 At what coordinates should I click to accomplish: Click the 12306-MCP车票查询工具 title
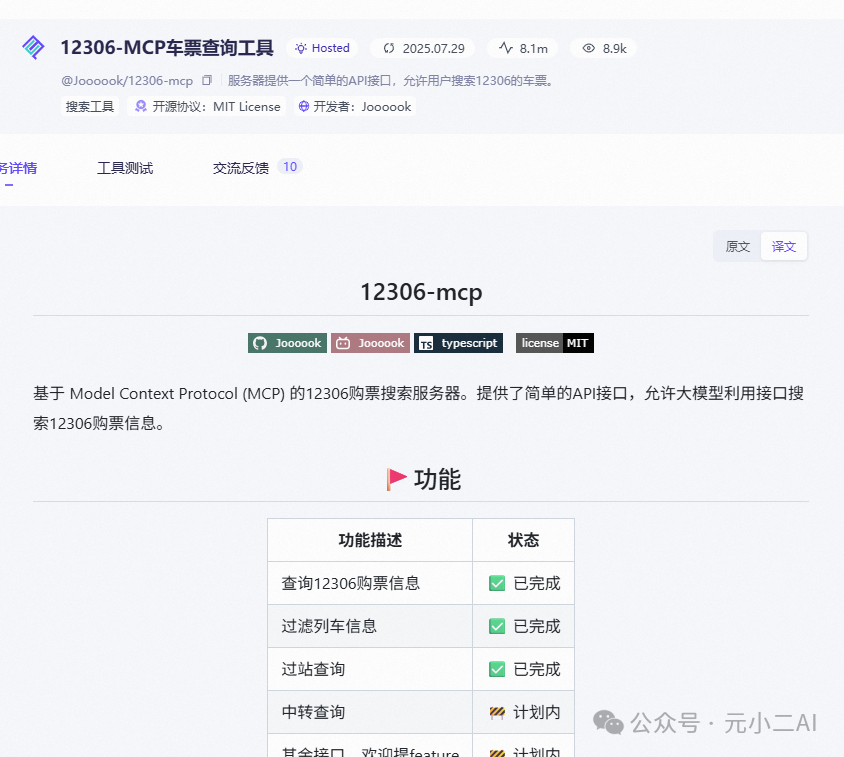click(x=167, y=47)
